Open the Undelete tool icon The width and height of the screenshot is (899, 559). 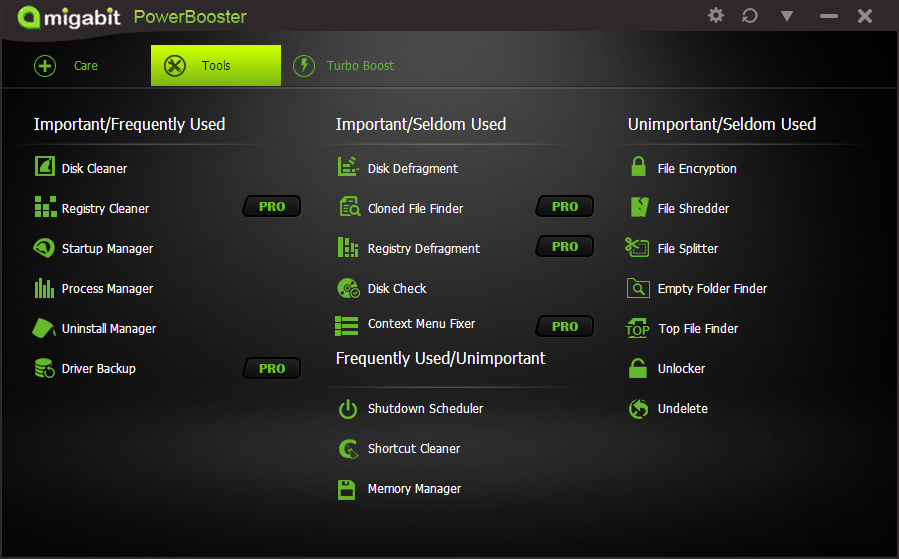638,408
